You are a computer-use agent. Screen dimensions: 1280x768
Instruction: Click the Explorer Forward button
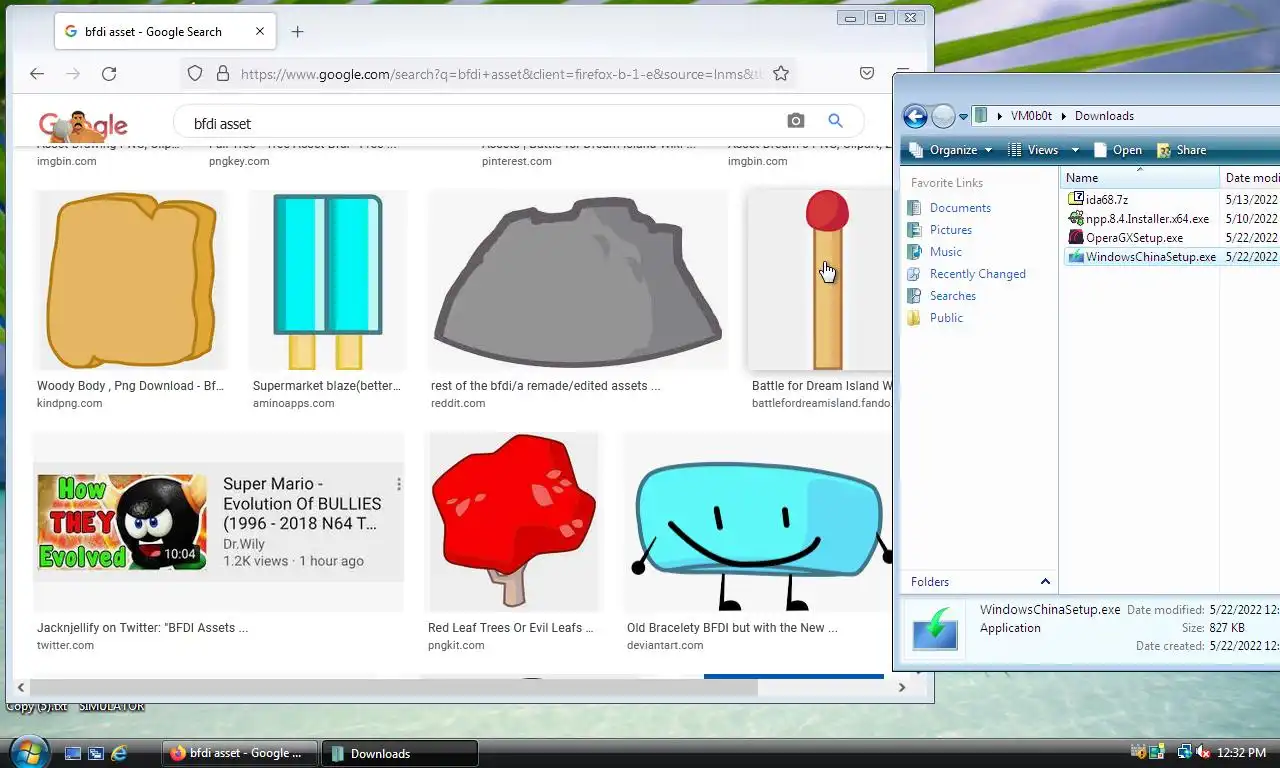point(943,116)
